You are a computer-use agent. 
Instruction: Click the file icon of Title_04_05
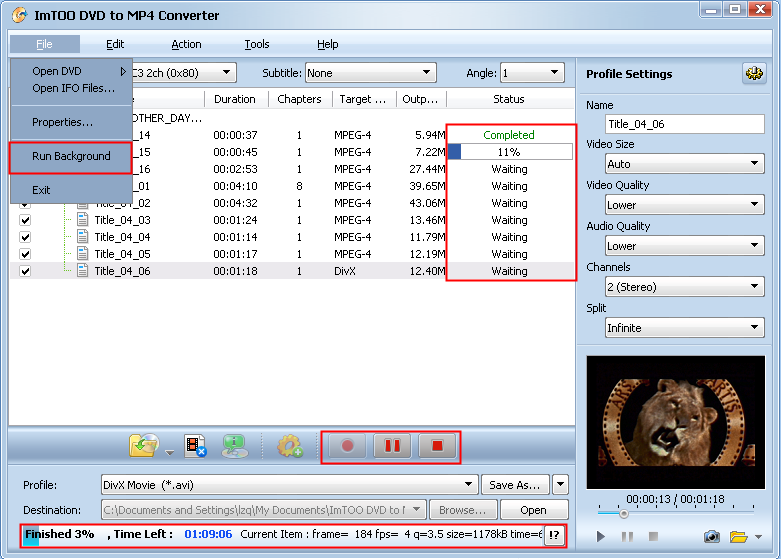(83, 254)
